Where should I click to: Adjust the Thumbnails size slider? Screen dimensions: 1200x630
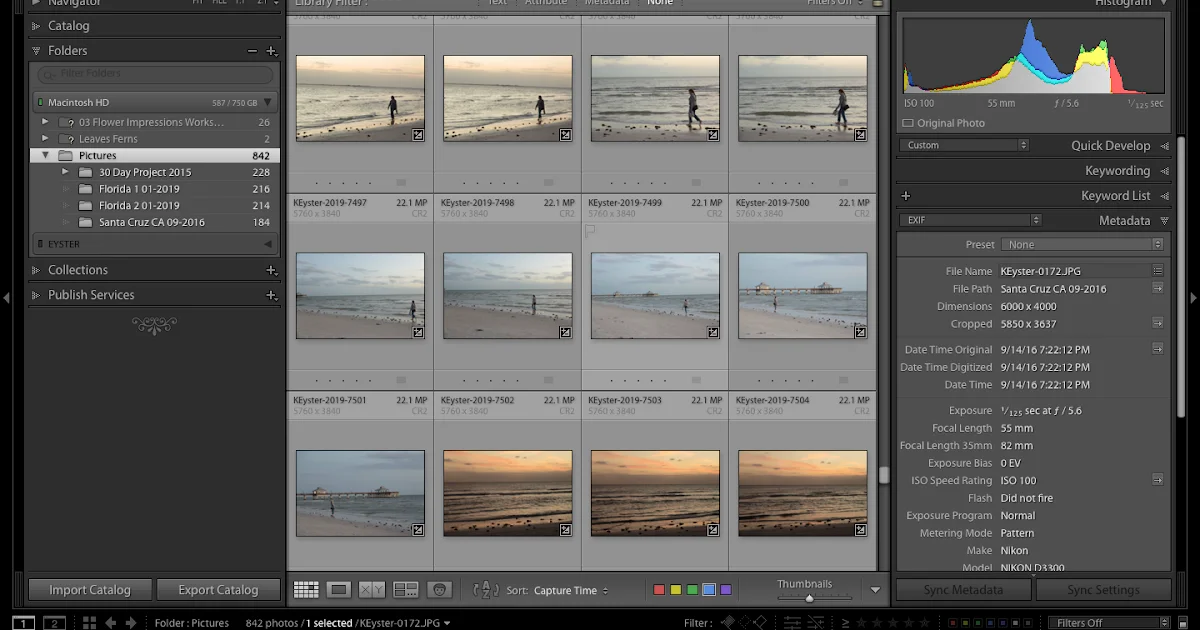(x=810, y=596)
